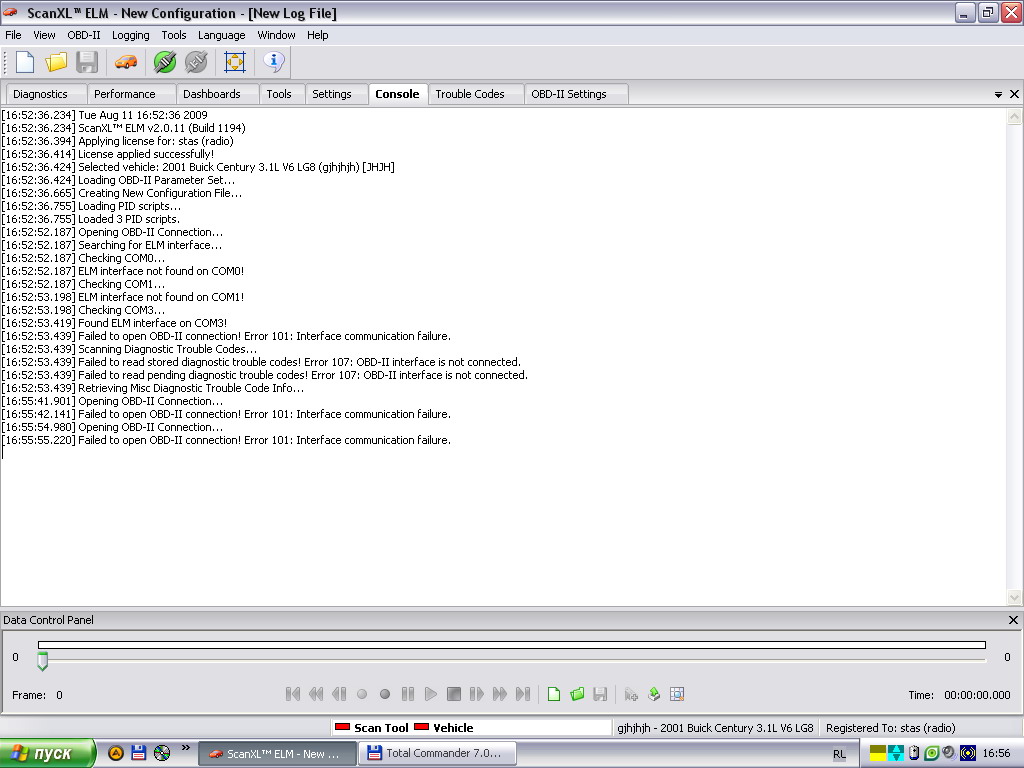Click the stop square playback button
Image resolution: width=1024 pixels, height=768 pixels.
point(454,694)
